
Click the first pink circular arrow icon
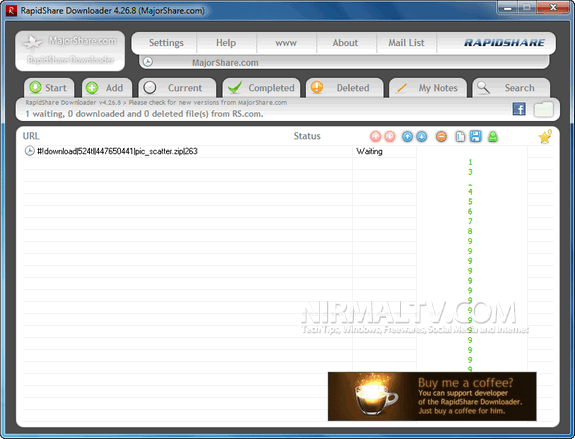click(375, 137)
